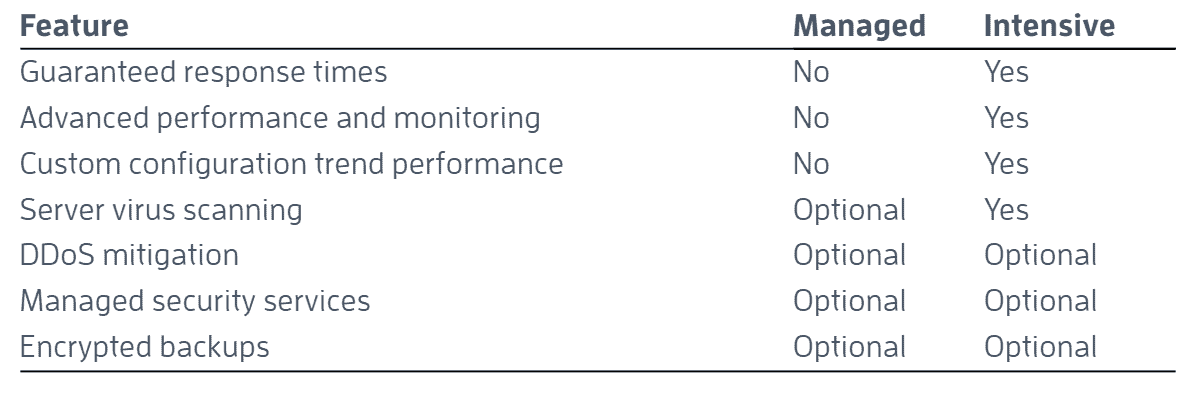Click Custom configuration trend performance text
Viewport: 1201px width, 398px height.
click(292, 164)
